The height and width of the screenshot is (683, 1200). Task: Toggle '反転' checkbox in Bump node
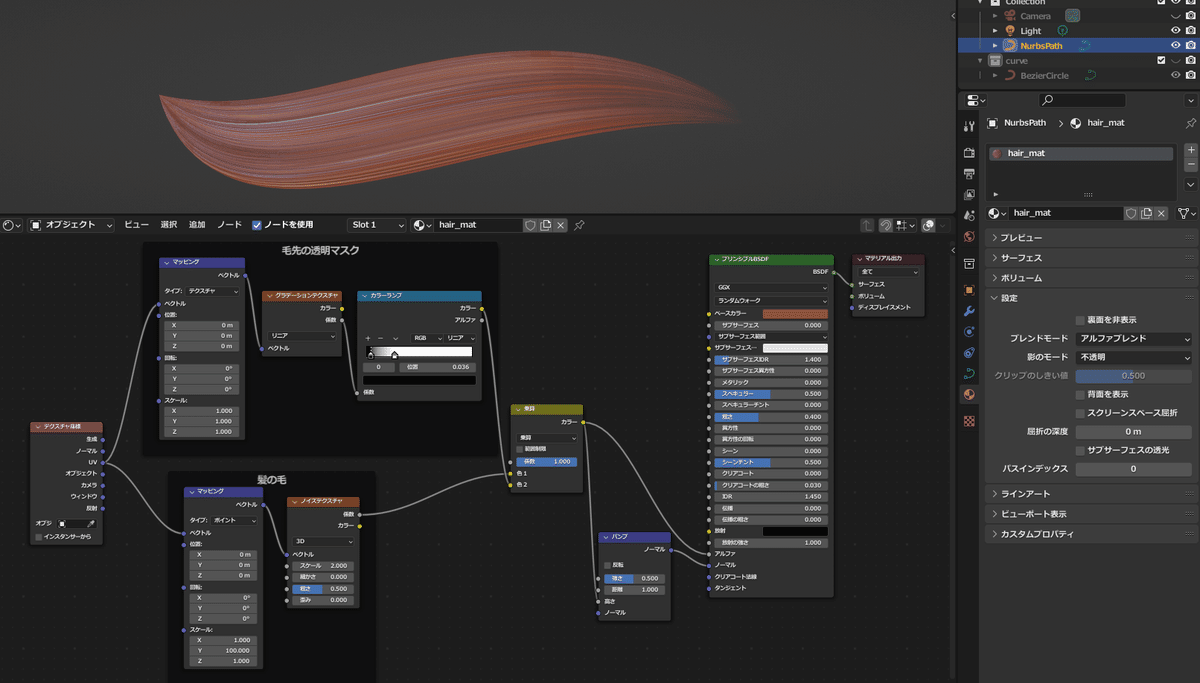tap(607, 565)
